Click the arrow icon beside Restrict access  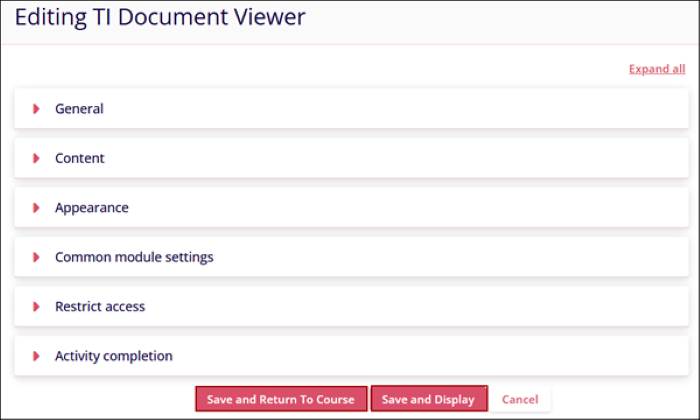point(37,307)
